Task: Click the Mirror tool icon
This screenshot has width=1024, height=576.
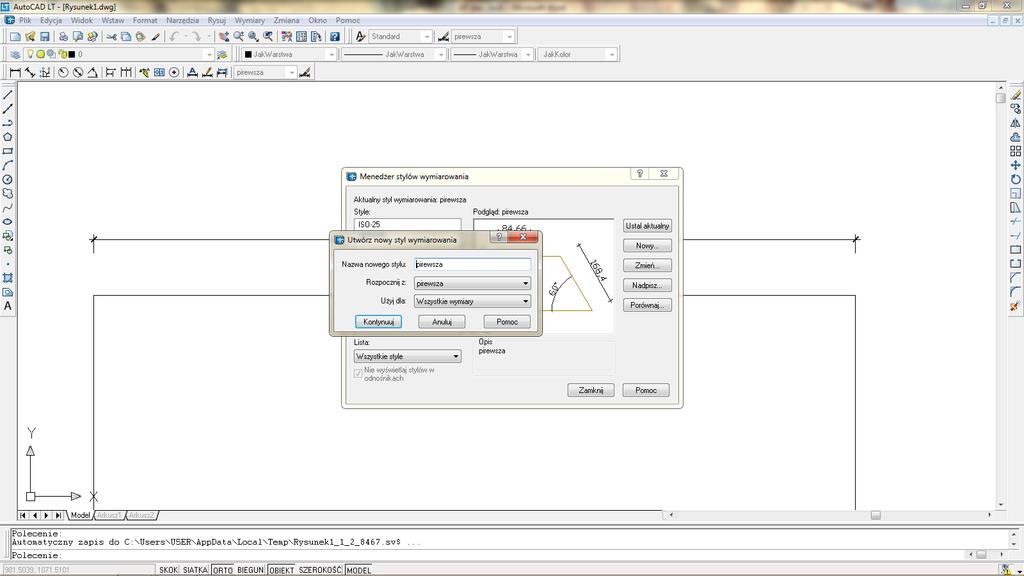Action: point(1016,123)
